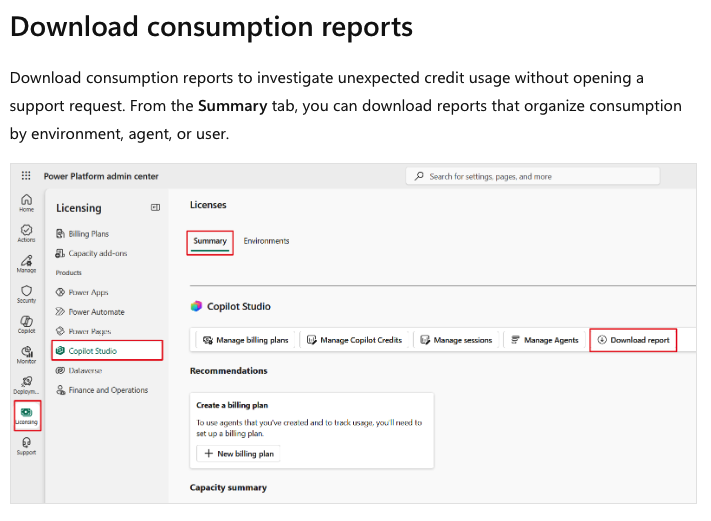Click the search magnifier icon
Viewport: 711px width, 521px height.
419,176
